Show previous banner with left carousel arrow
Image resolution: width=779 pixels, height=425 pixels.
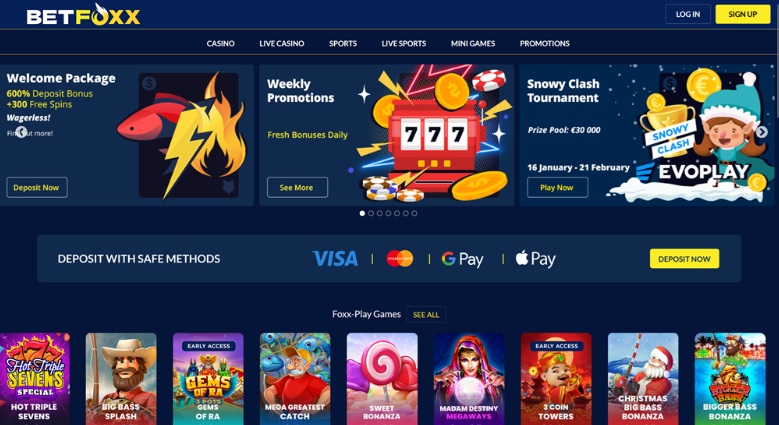(21, 132)
